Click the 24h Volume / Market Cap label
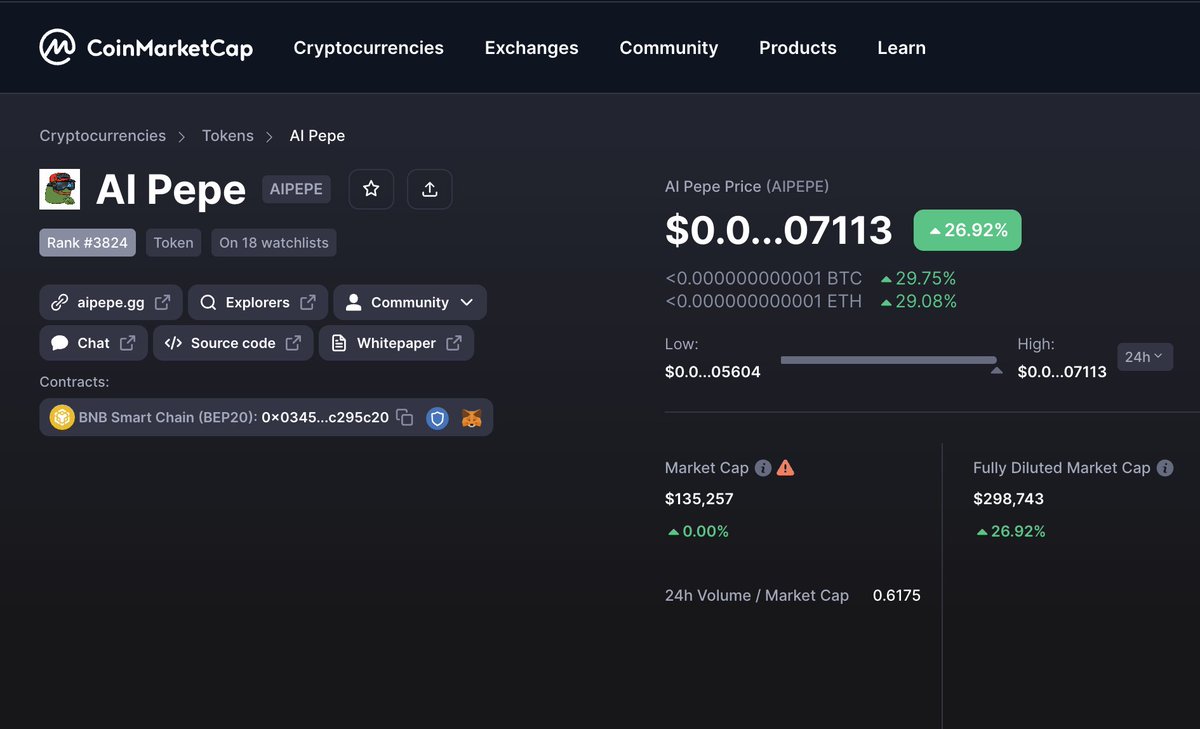This screenshot has height=729, width=1200. 757,595
